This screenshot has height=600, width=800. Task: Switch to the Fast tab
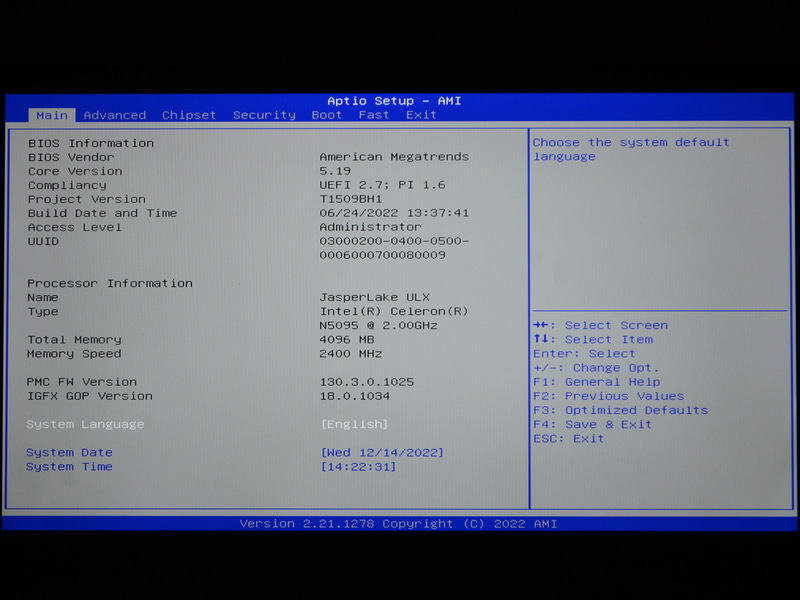[x=373, y=115]
